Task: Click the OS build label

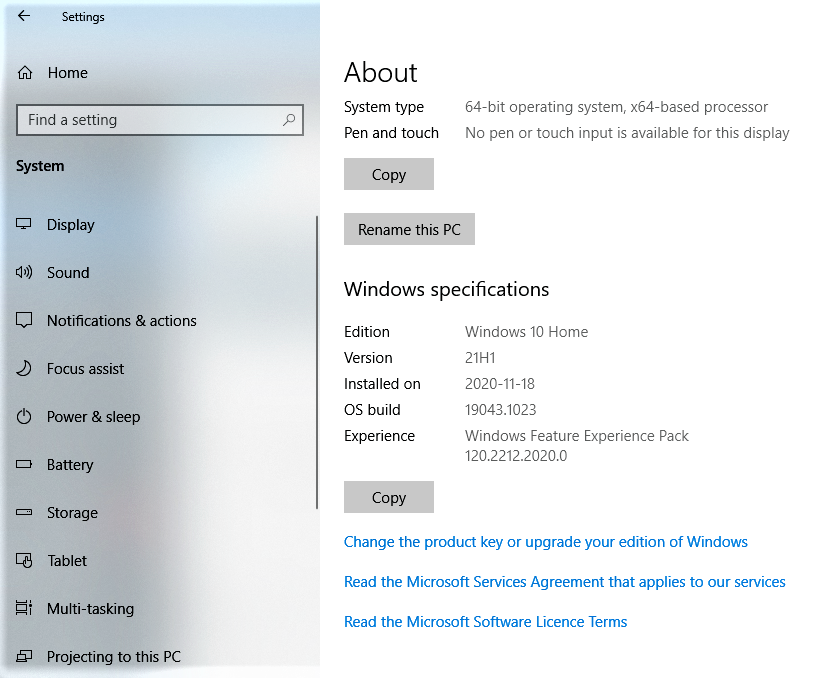Action: pyautogui.click(x=372, y=409)
